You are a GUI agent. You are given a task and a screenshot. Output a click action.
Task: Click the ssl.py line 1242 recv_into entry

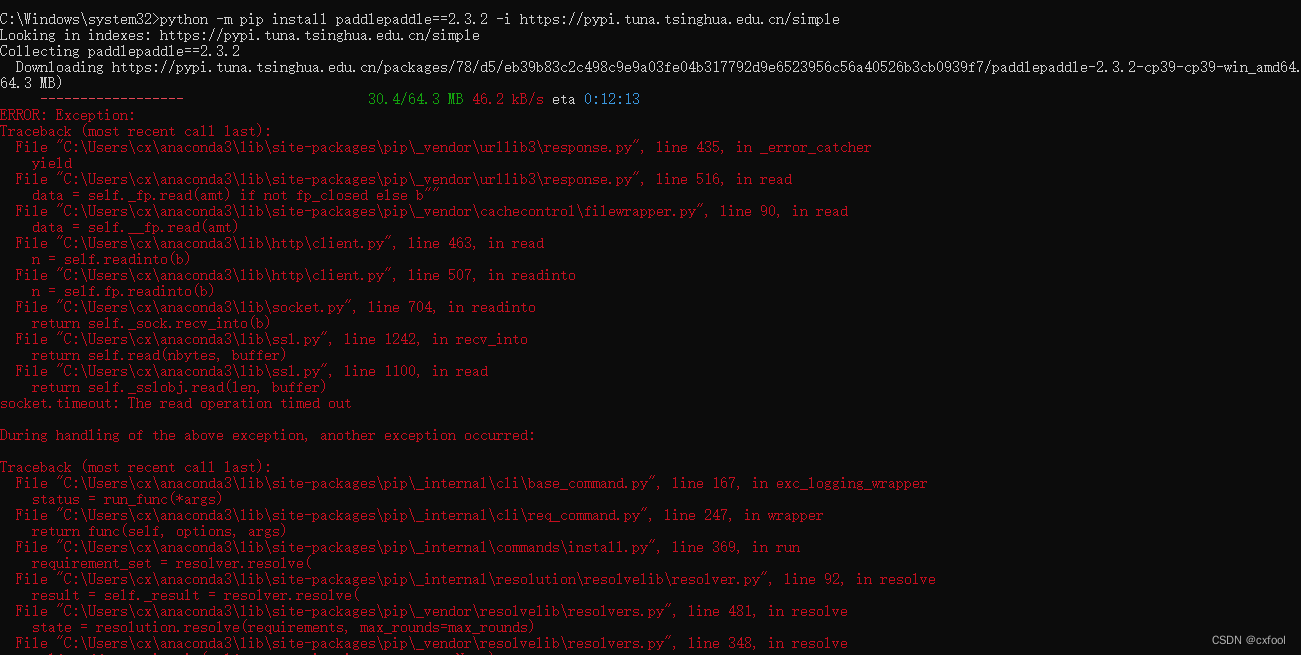[x=265, y=339]
